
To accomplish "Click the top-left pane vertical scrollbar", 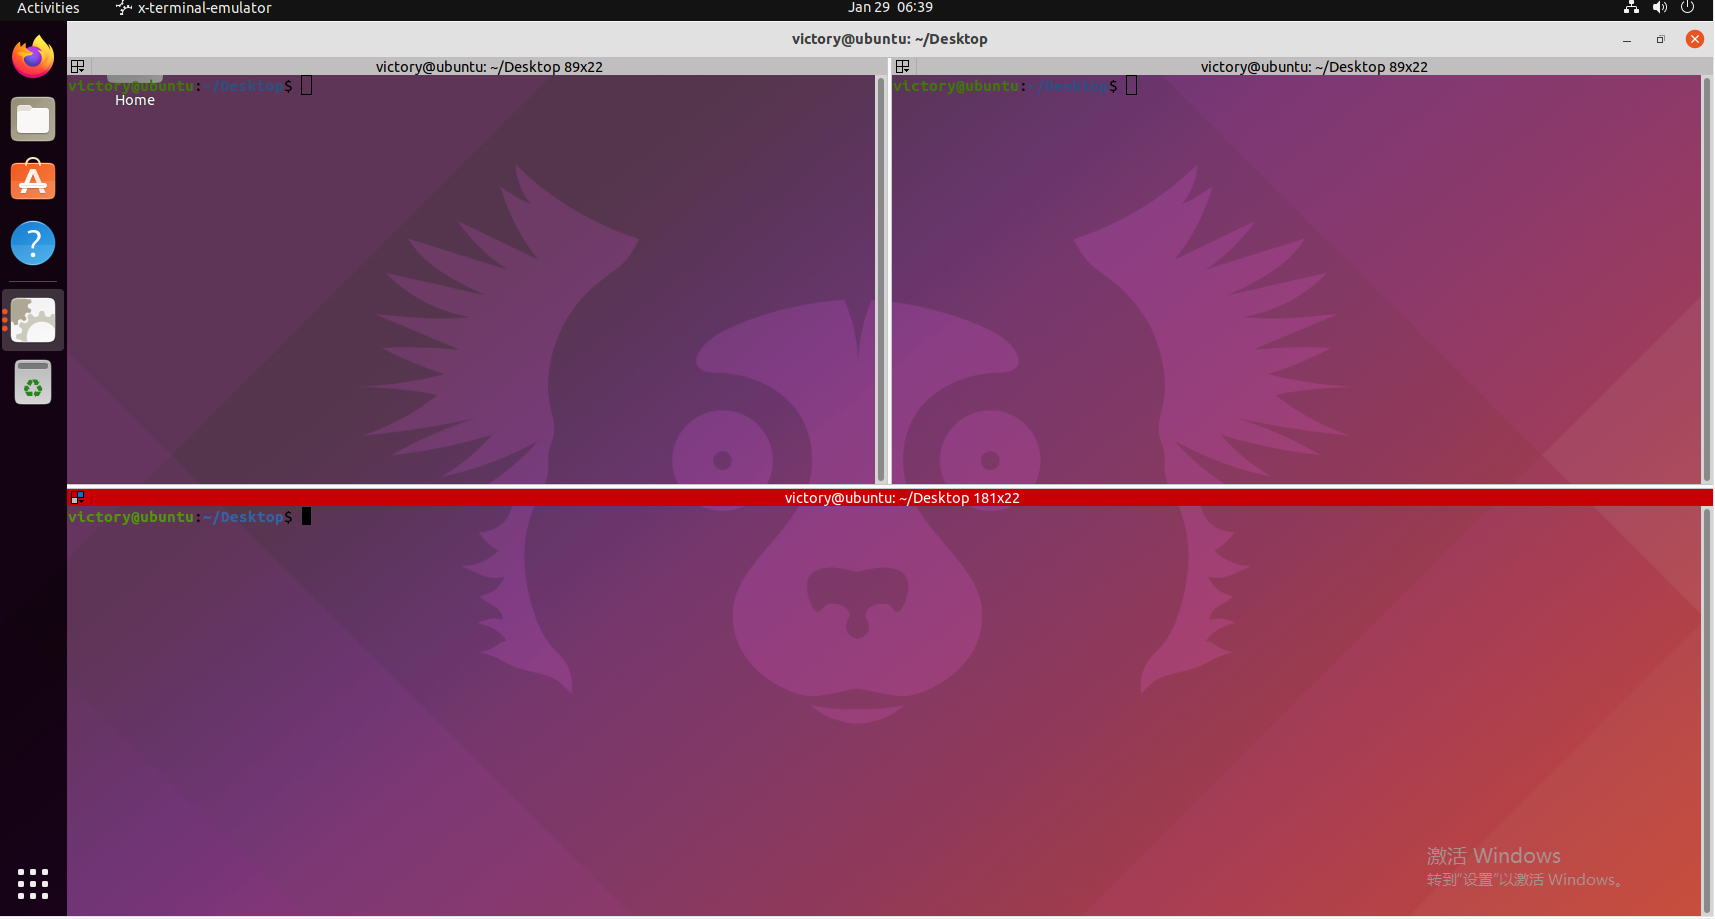I will coord(881,279).
